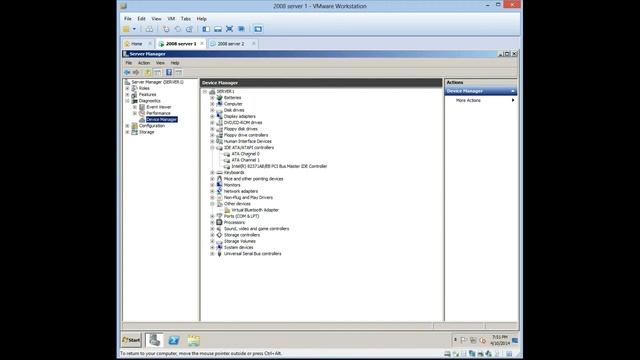
Task: Click VMware take snapshot toolbar icon
Action: pyautogui.click(x=166, y=29)
